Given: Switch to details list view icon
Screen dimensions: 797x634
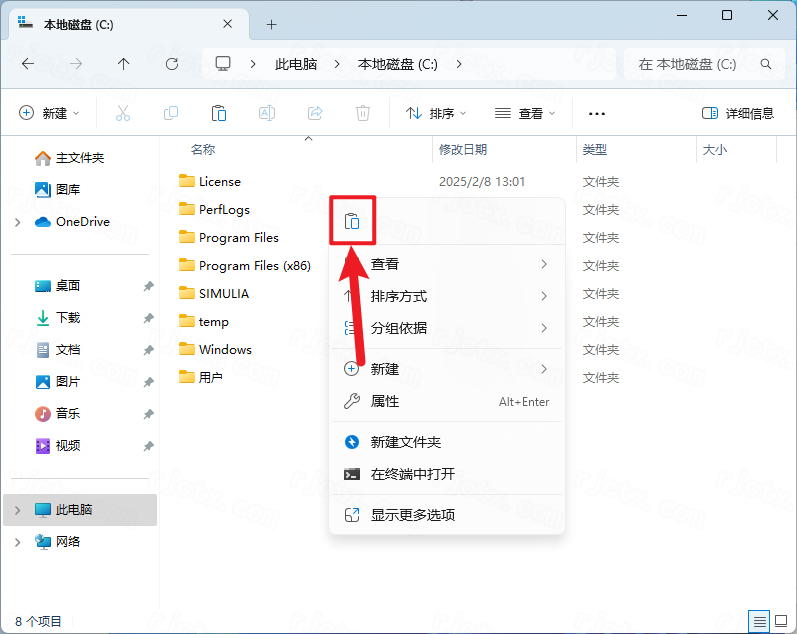Looking at the screenshot, I should [760, 620].
